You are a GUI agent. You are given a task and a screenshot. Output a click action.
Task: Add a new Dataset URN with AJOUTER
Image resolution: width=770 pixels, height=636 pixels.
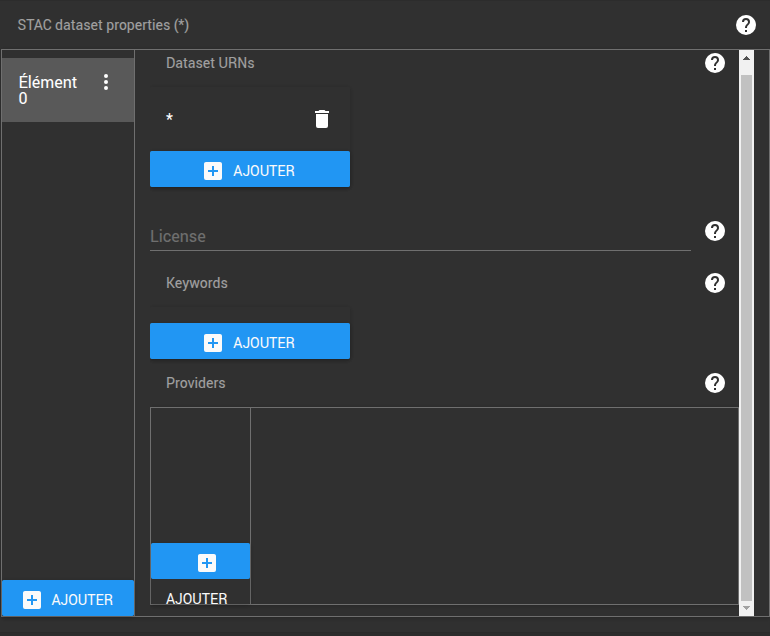pyautogui.click(x=250, y=169)
